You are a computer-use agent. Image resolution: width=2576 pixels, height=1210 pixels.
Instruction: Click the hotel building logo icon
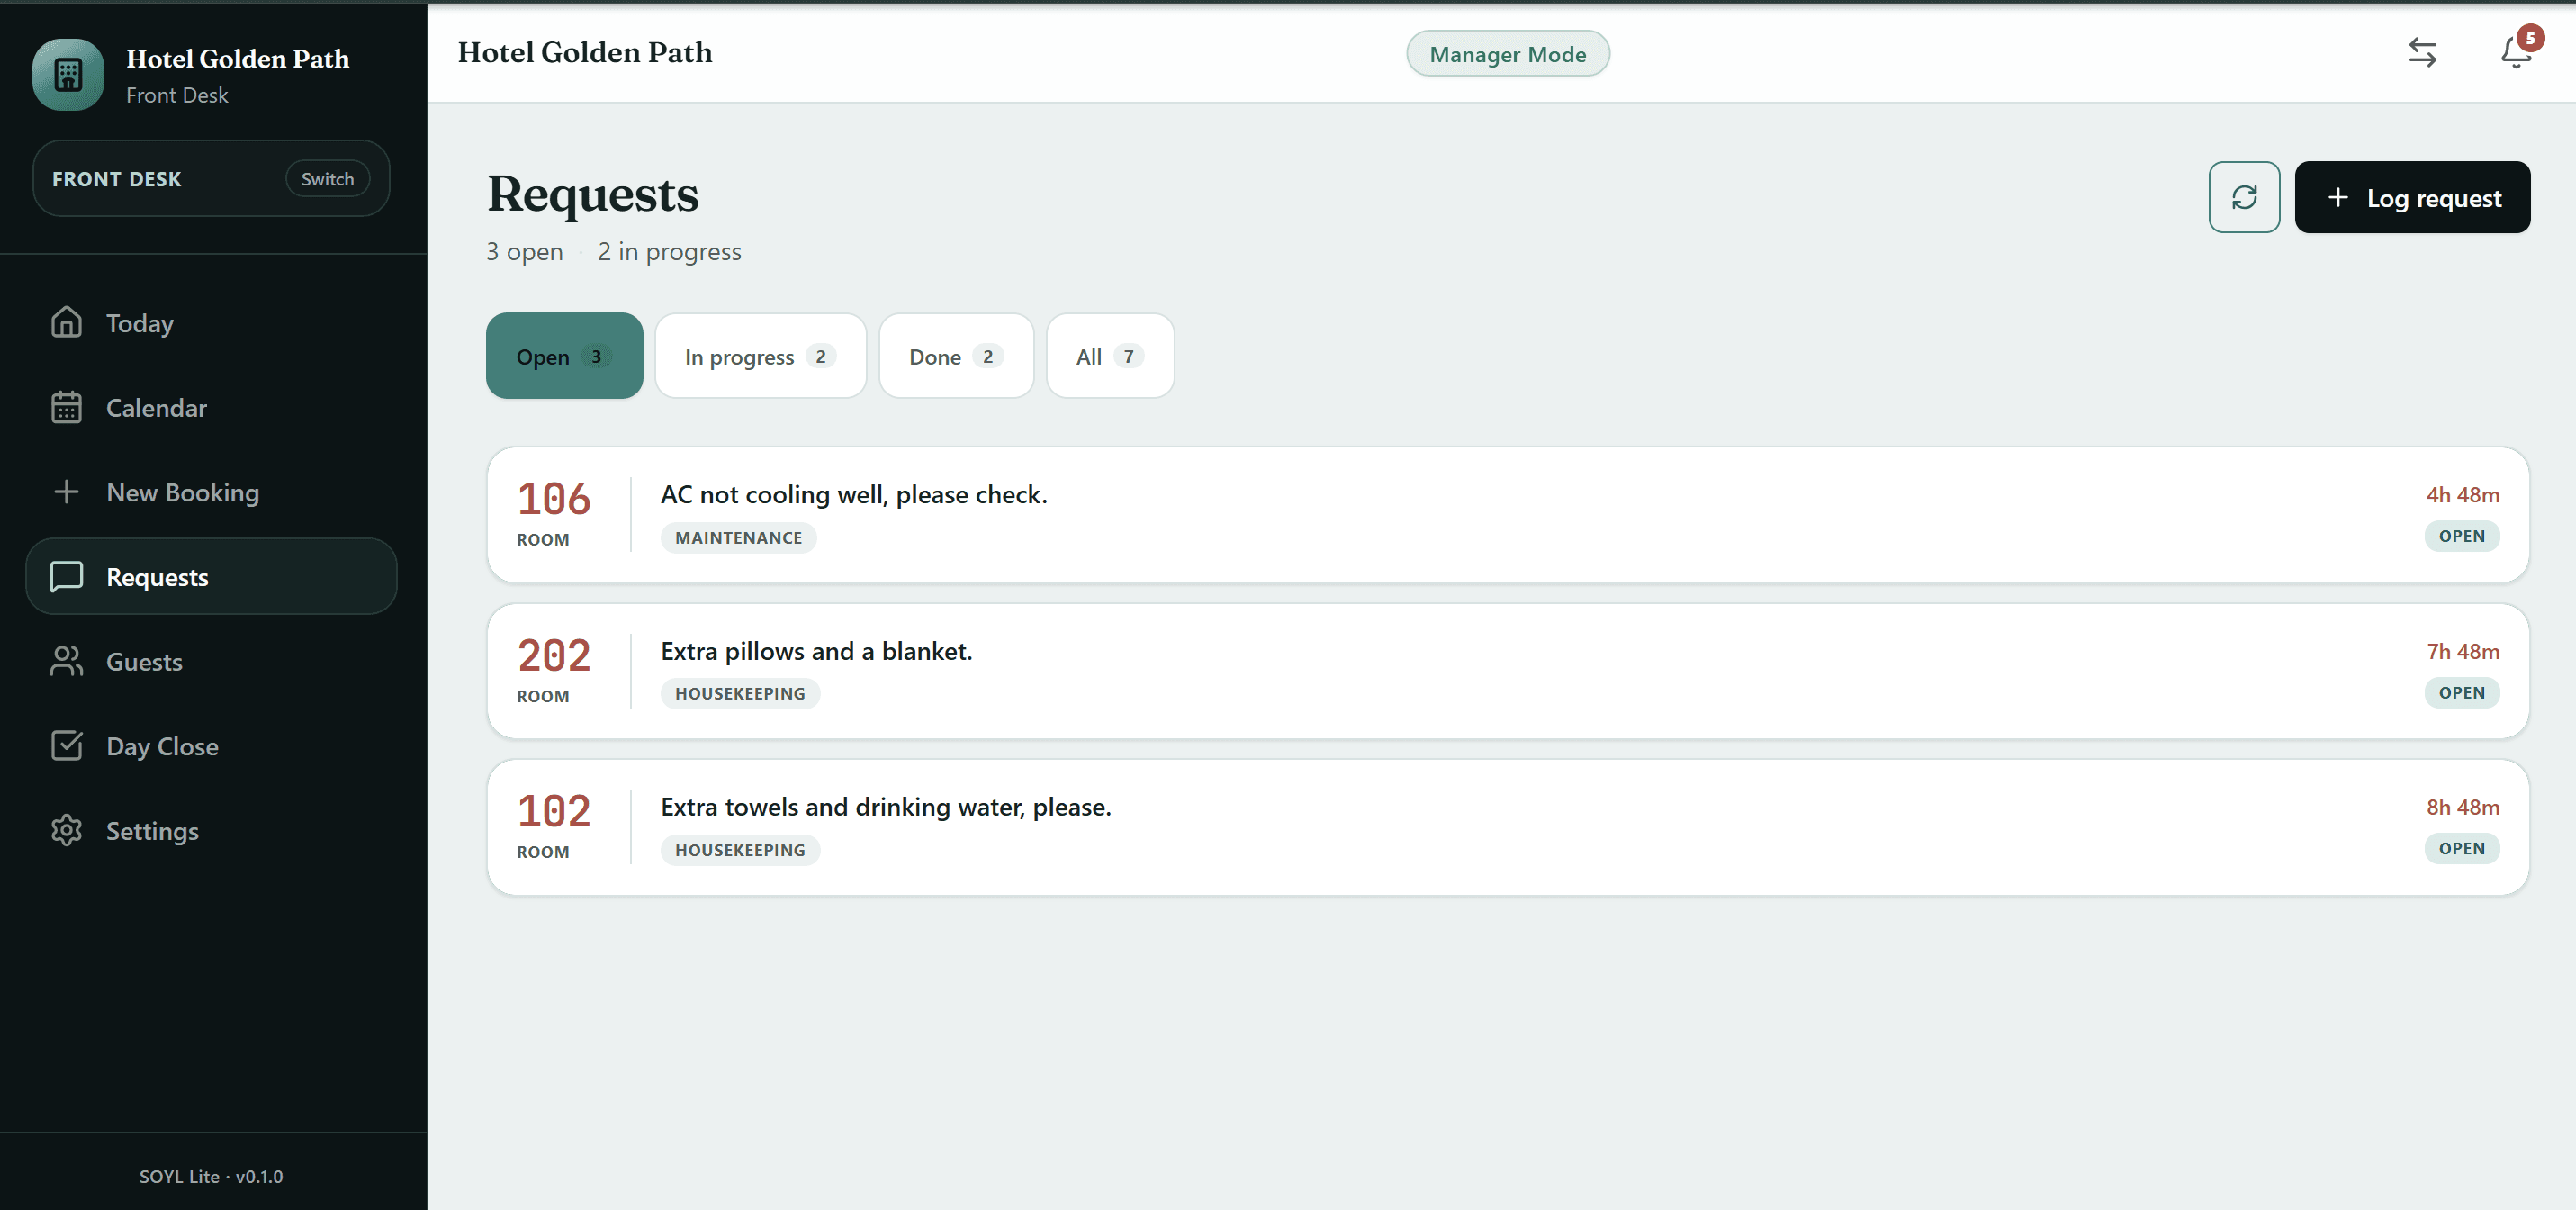tap(68, 75)
